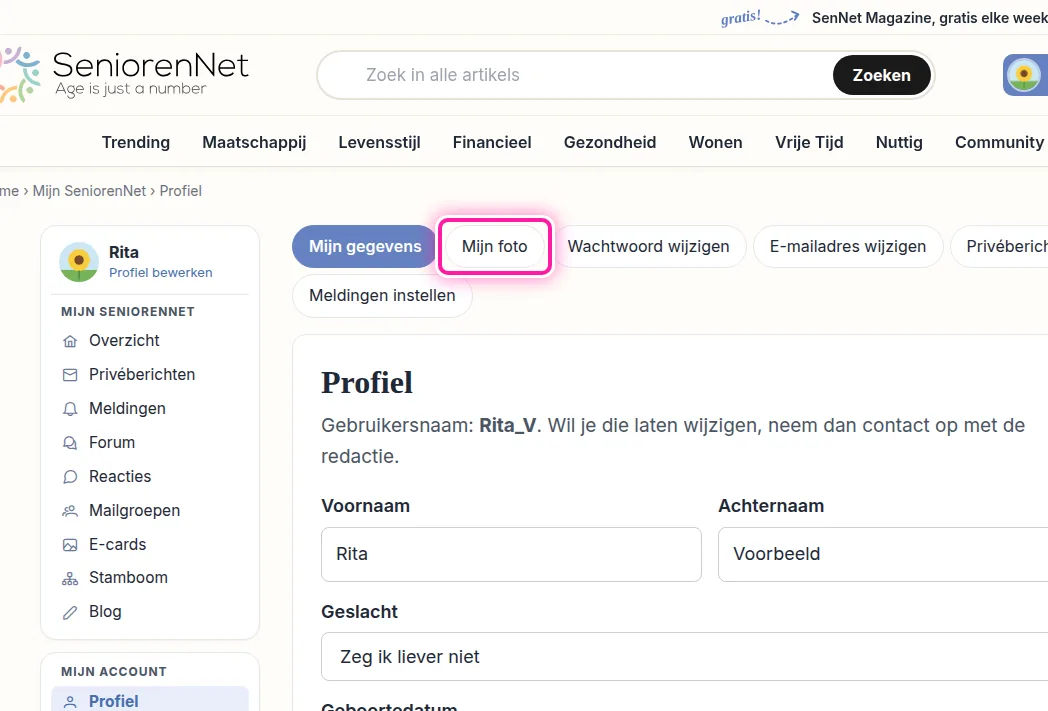
Task: Open Blog from the sidebar
Action: (105, 612)
